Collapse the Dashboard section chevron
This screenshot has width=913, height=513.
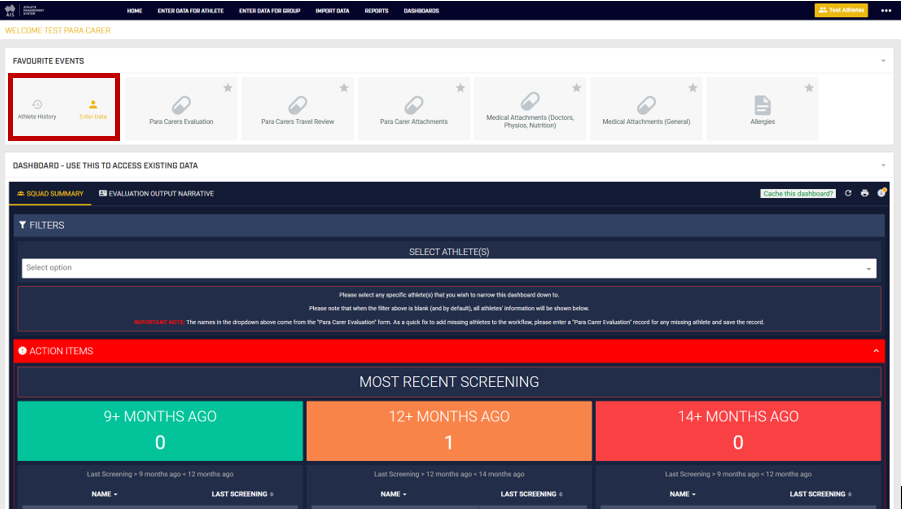[883, 165]
